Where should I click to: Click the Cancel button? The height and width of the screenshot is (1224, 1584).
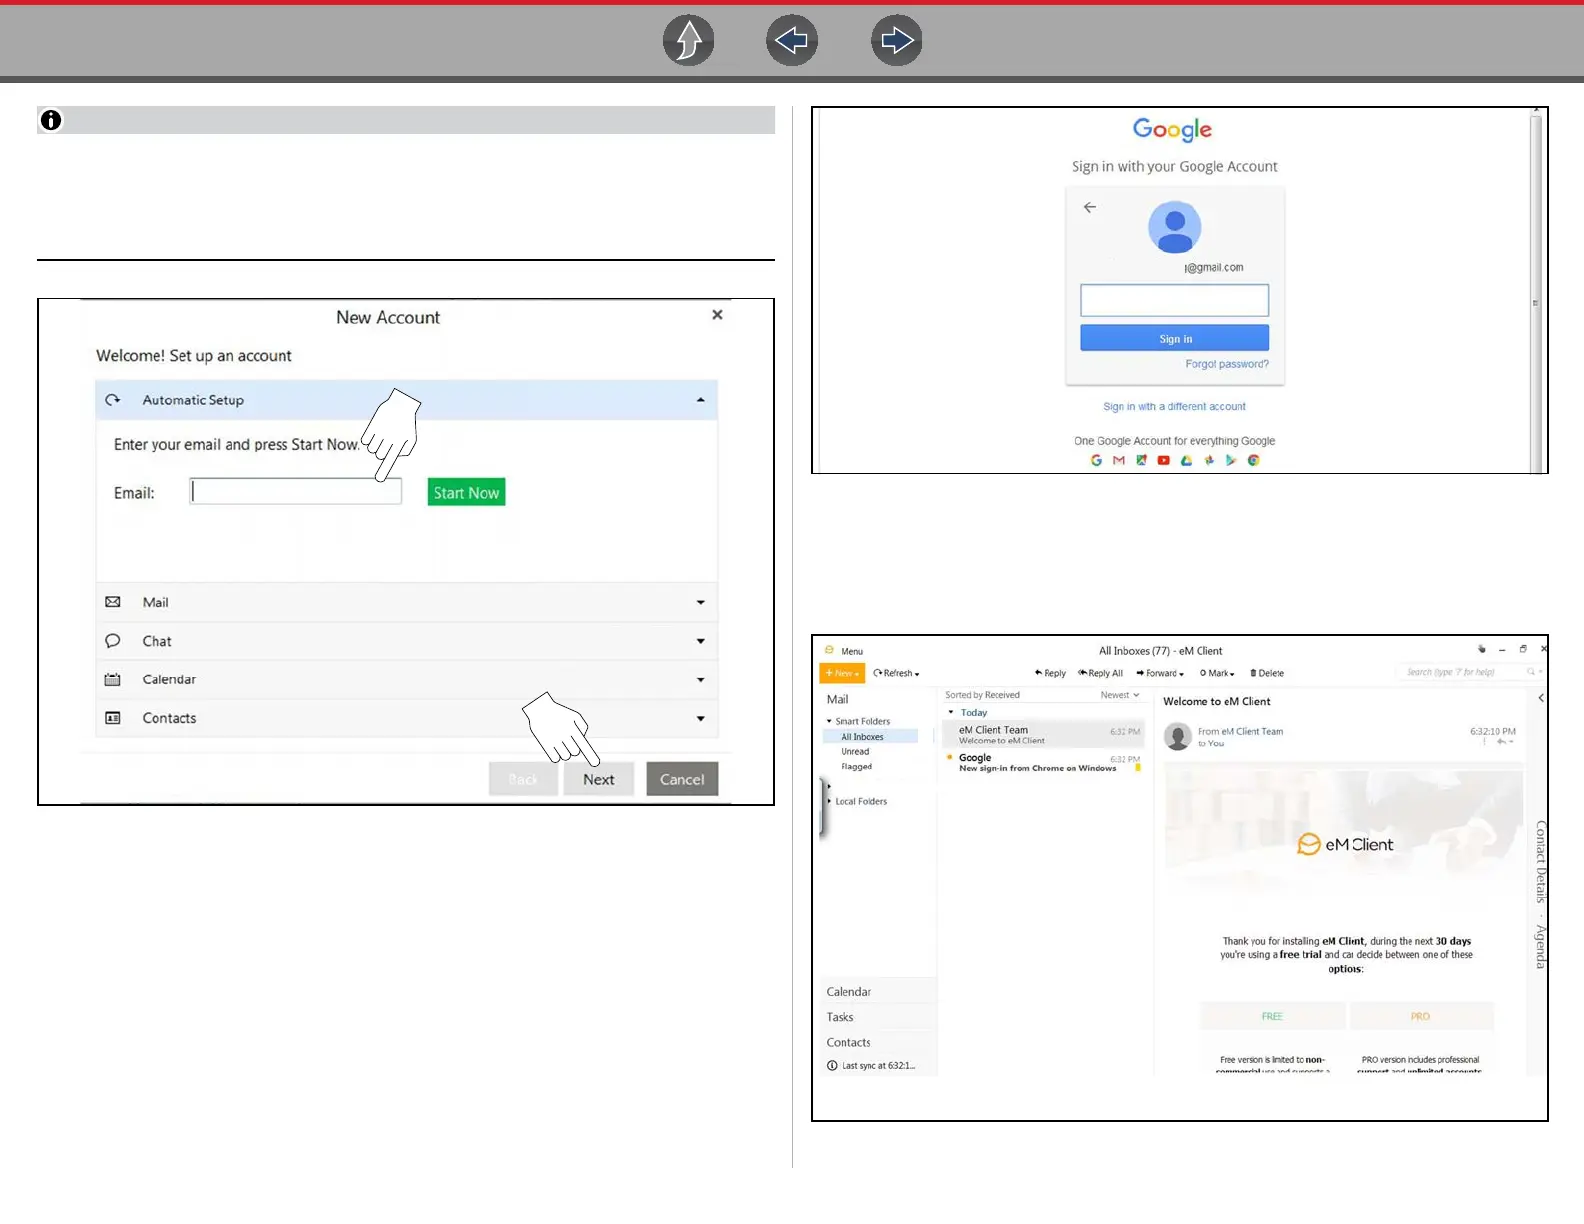coord(682,779)
